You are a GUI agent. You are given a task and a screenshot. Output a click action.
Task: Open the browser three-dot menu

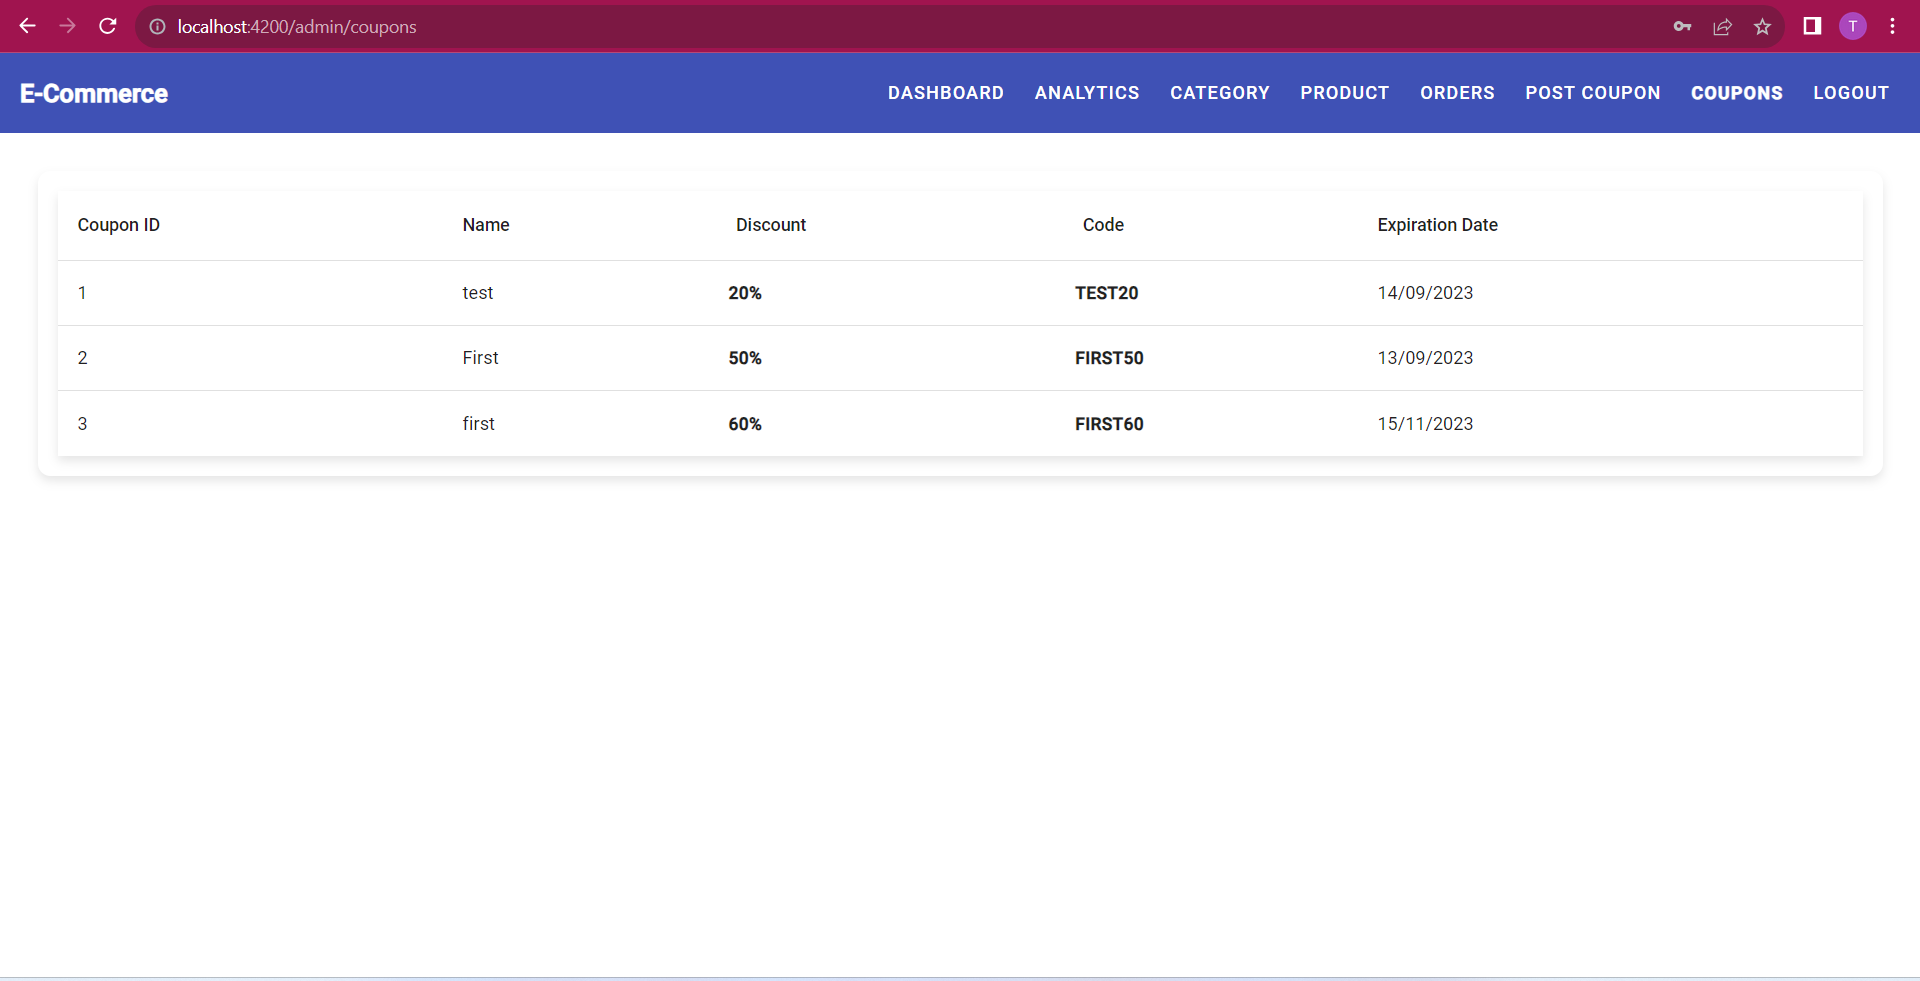pos(1892,26)
